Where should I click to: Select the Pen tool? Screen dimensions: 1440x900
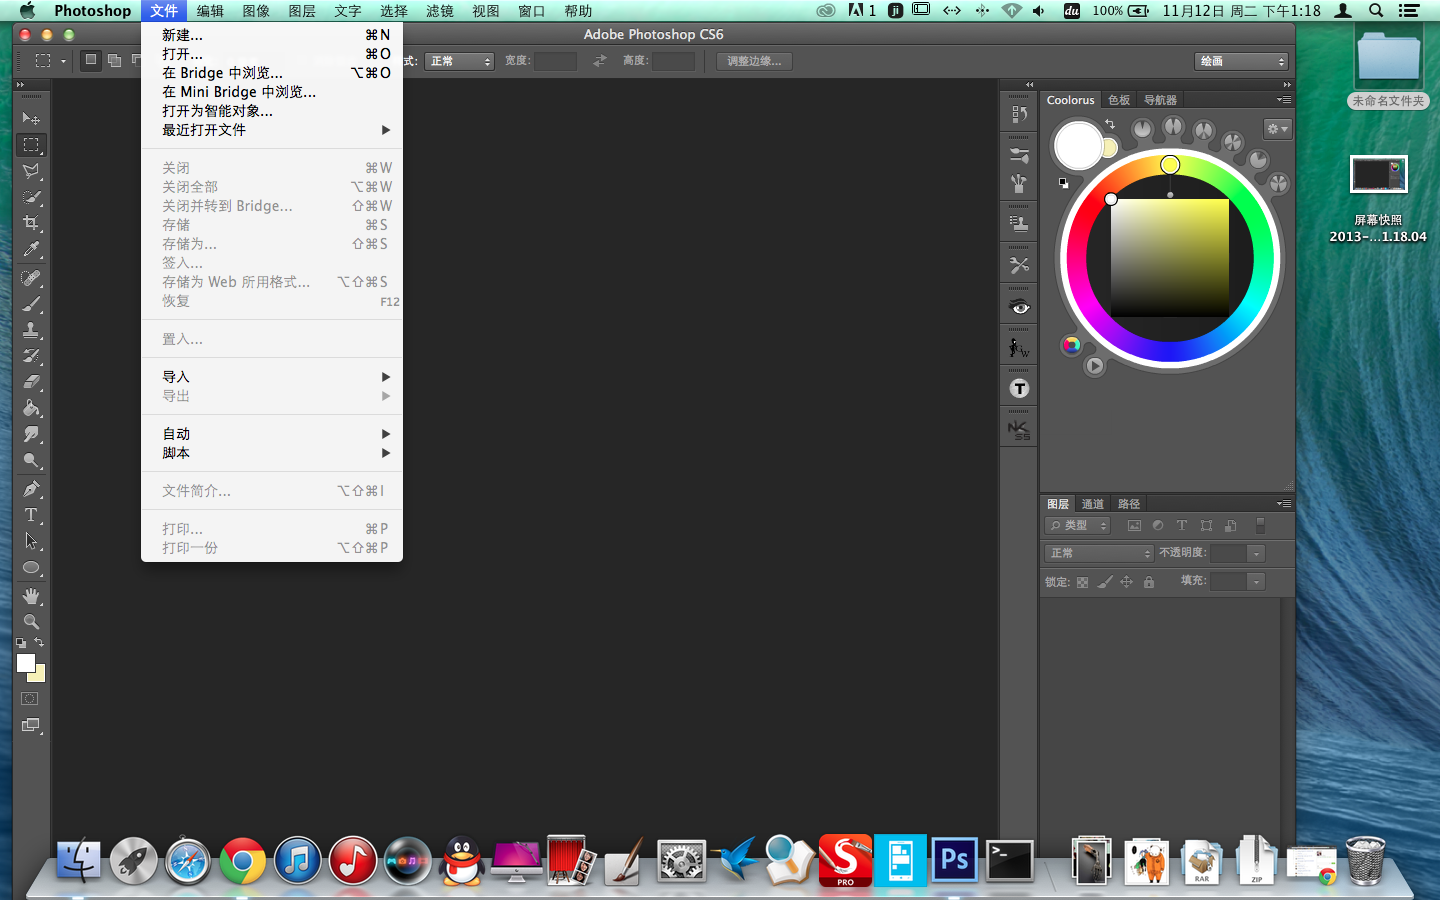31,489
